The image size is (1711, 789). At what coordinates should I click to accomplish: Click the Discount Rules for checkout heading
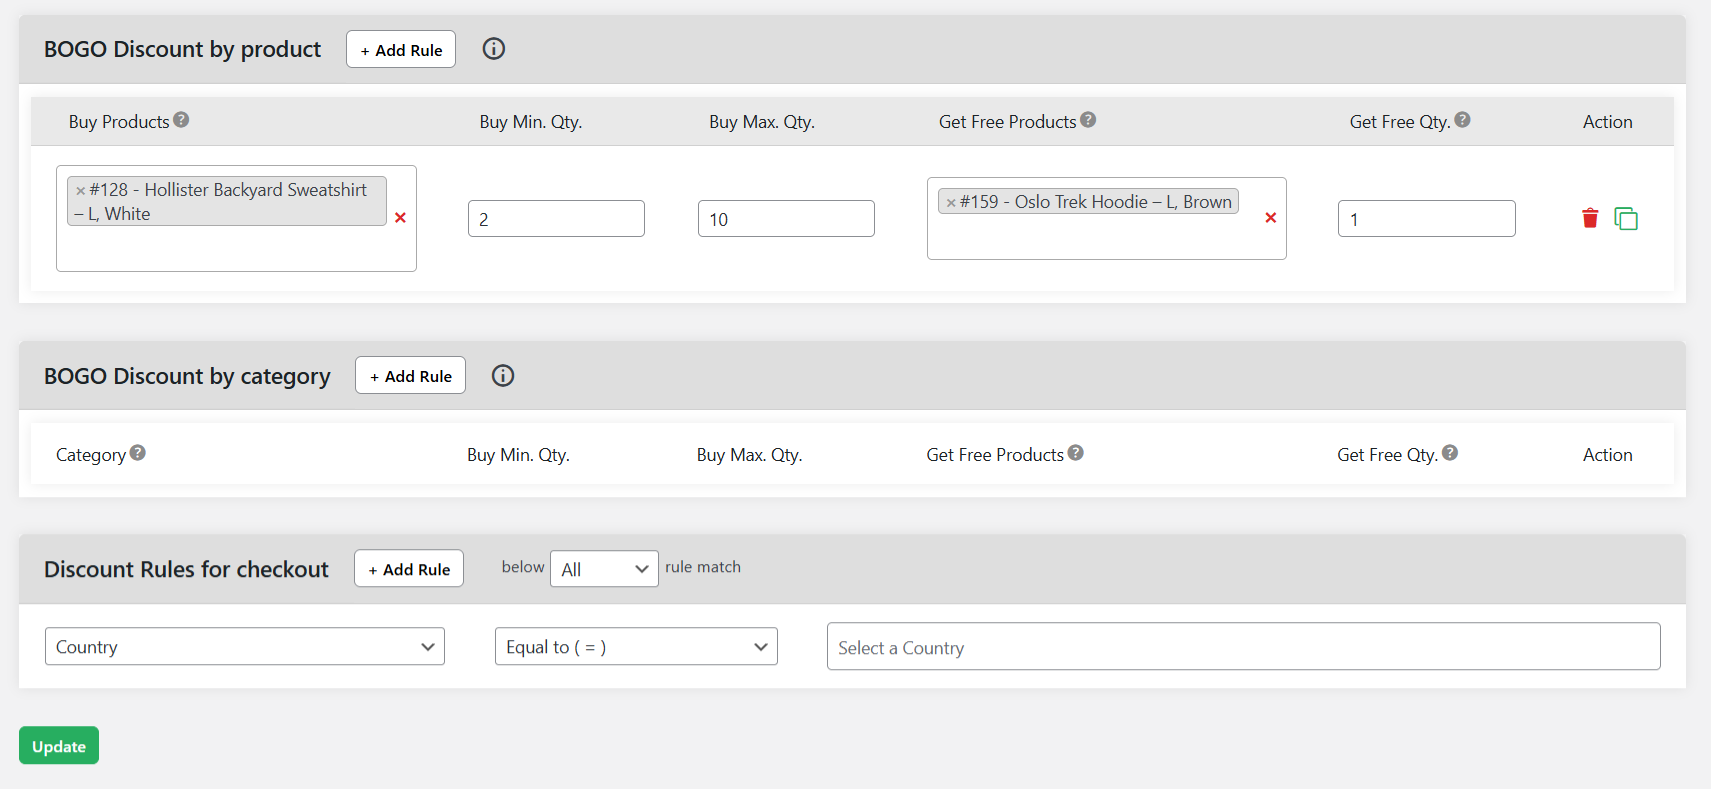pyautogui.click(x=186, y=569)
